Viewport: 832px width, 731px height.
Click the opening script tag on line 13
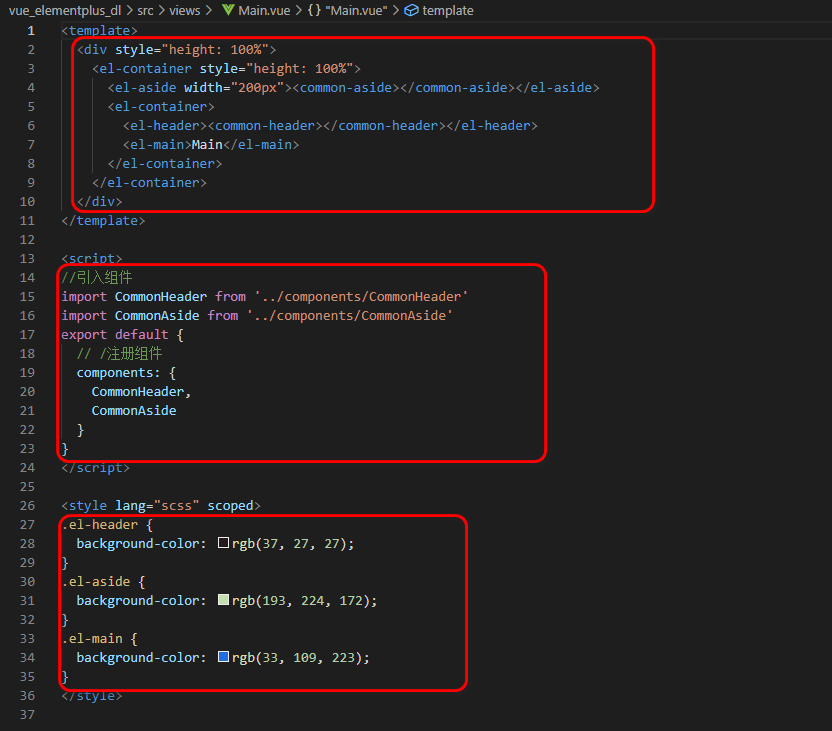[92, 258]
